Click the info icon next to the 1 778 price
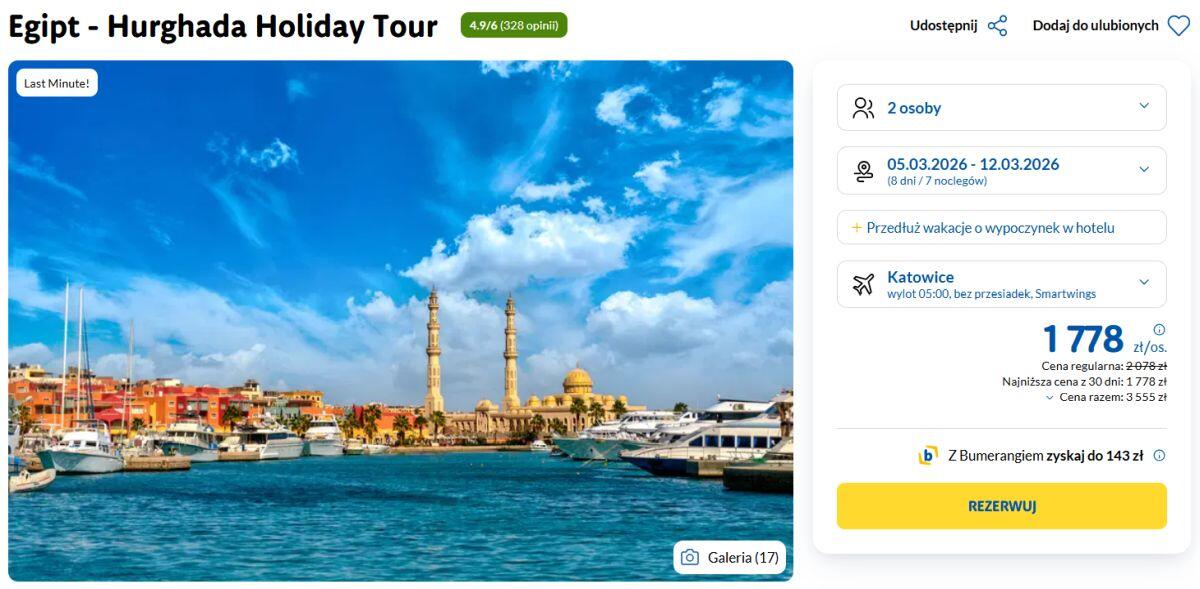The height and width of the screenshot is (589, 1200). (x=1159, y=330)
